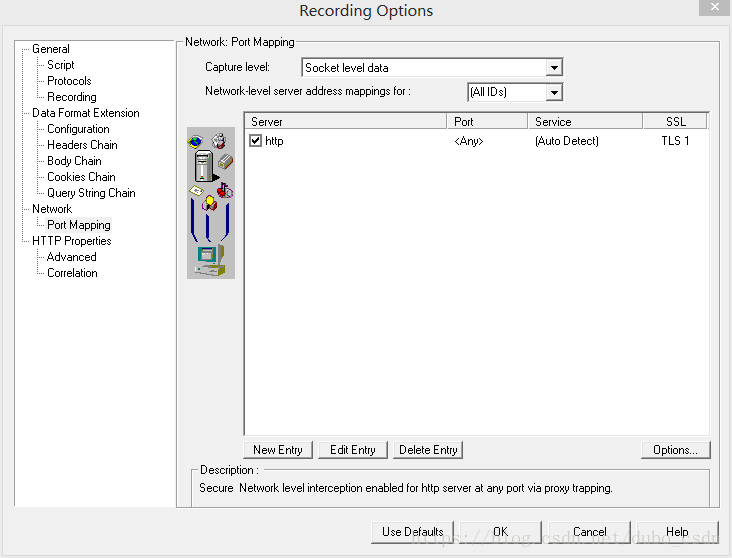Select the General tree node
The width and height of the screenshot is (732, 558).
click(x=51, y=49)
